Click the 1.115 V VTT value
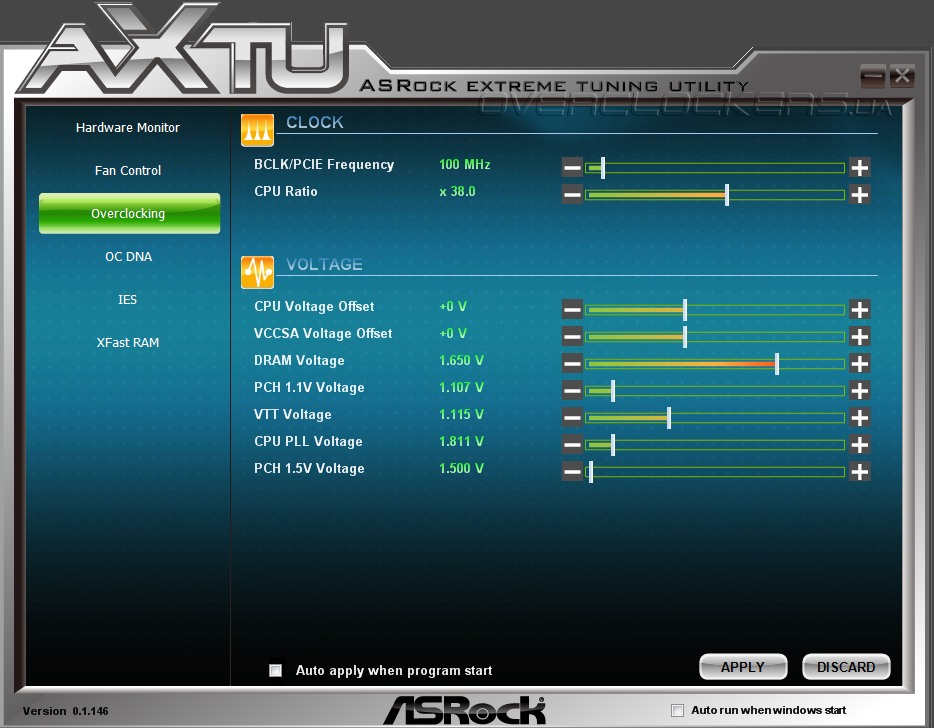The height and width of the screenshot is (728, 934). (461, 414)
